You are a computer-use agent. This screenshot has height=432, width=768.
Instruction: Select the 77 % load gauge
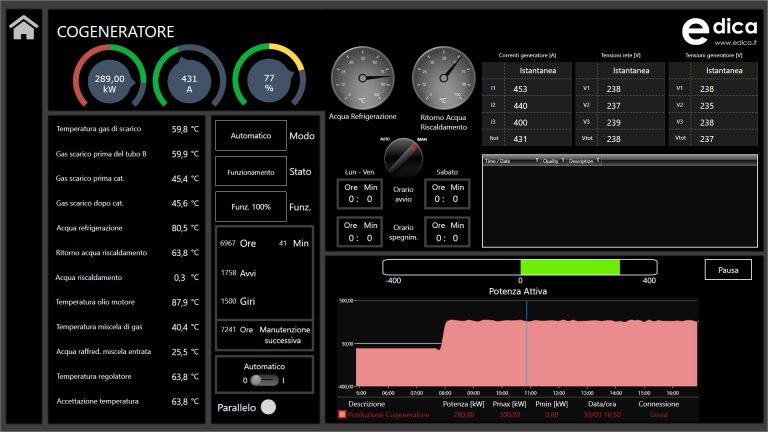(269, 75)
